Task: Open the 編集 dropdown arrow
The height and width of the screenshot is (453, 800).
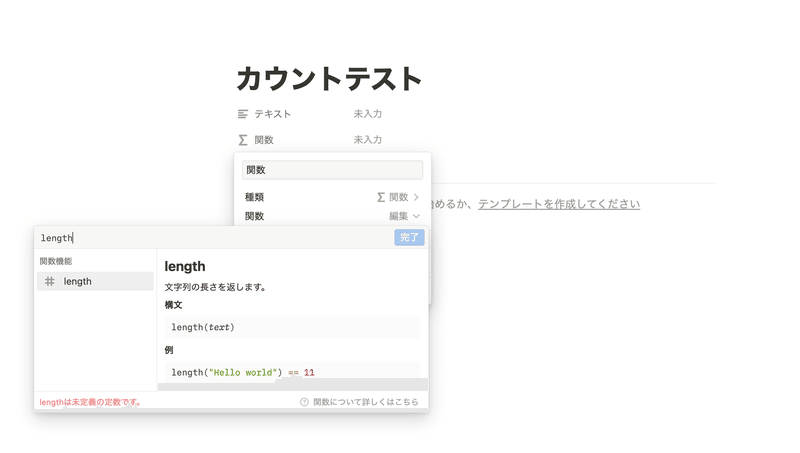Action: point(416,216)
